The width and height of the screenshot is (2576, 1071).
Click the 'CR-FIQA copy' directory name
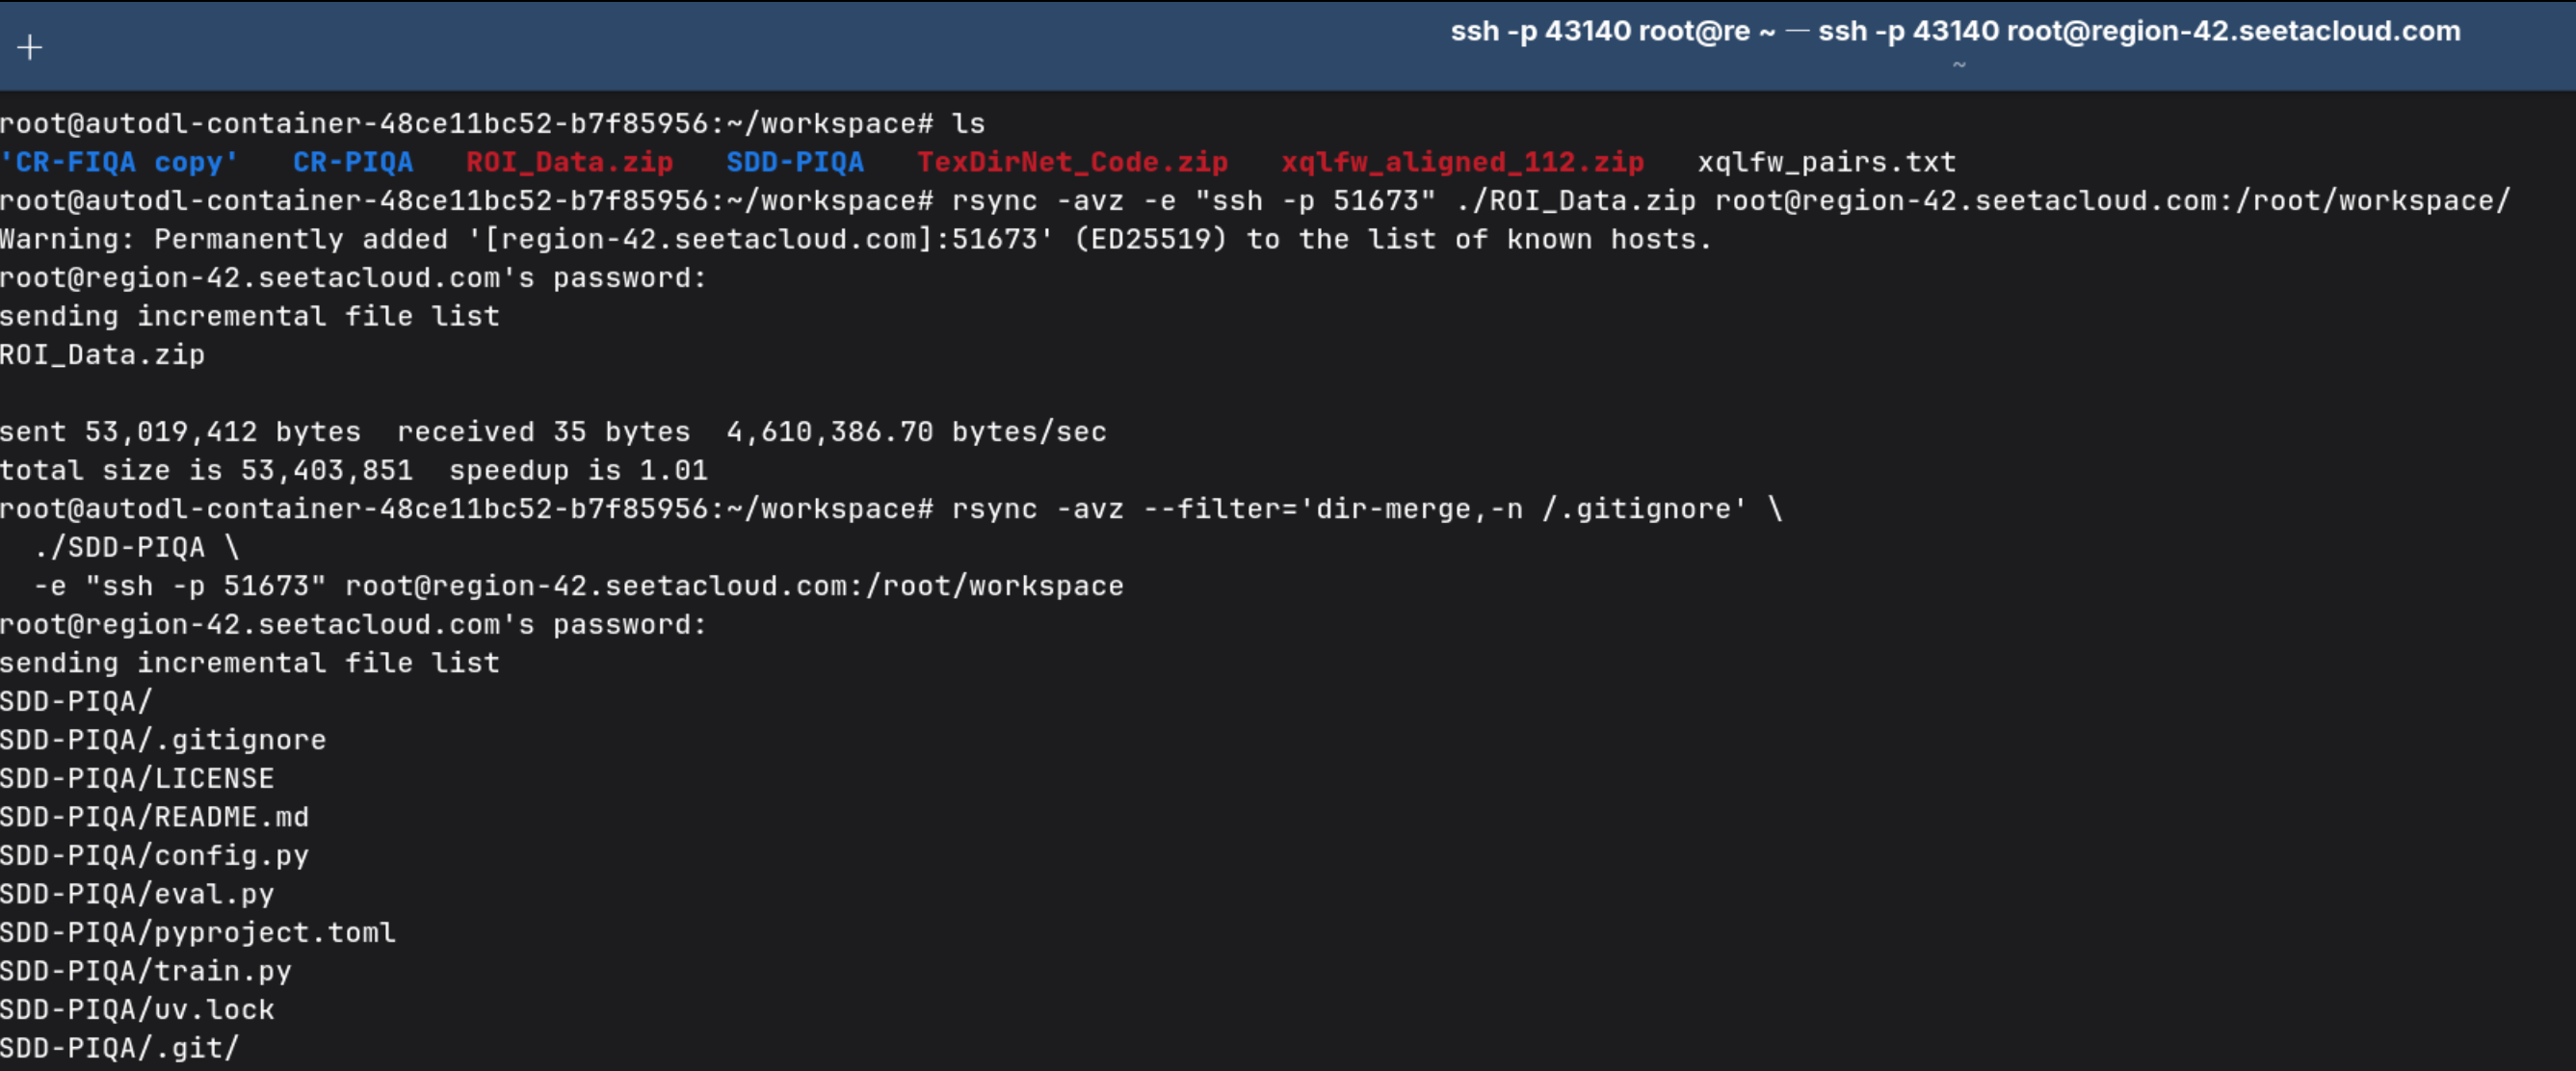click(x=119, y=162)
